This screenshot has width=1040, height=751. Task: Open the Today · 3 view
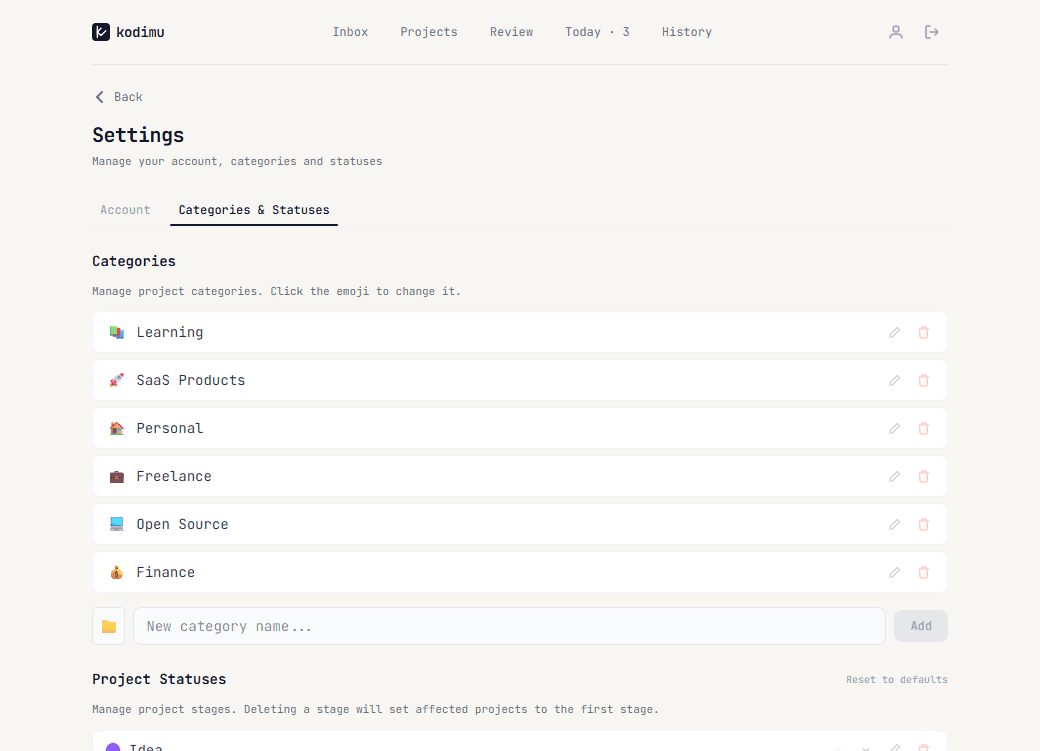point(597,32)
